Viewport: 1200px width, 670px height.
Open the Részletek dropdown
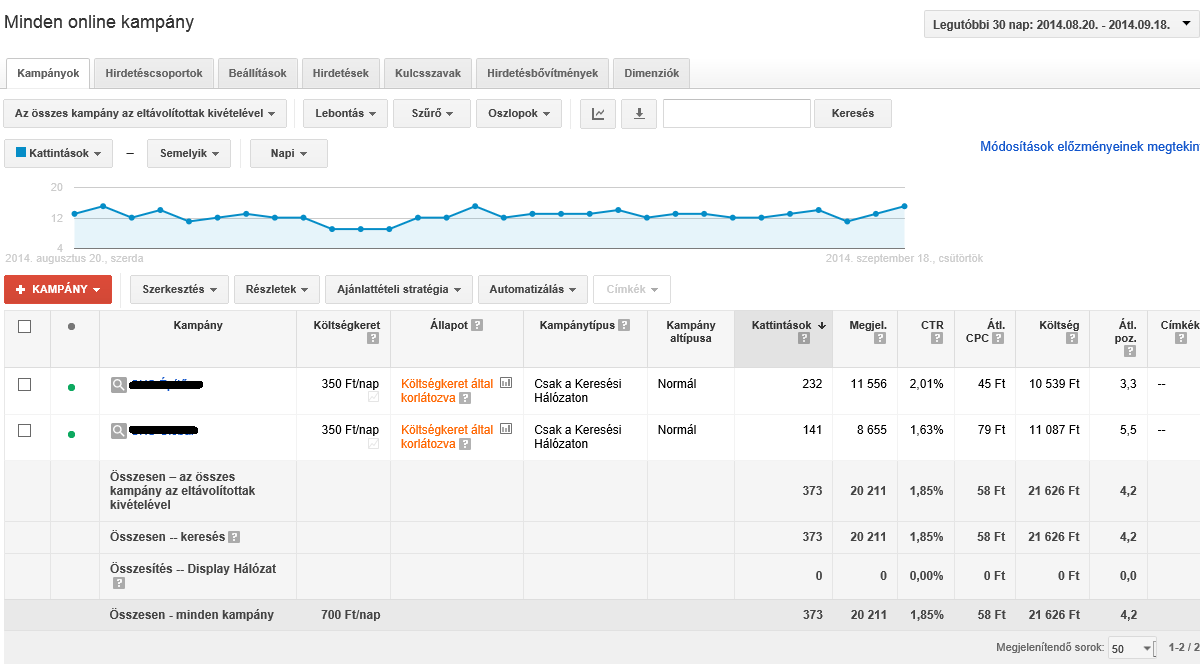coord(277,289)
